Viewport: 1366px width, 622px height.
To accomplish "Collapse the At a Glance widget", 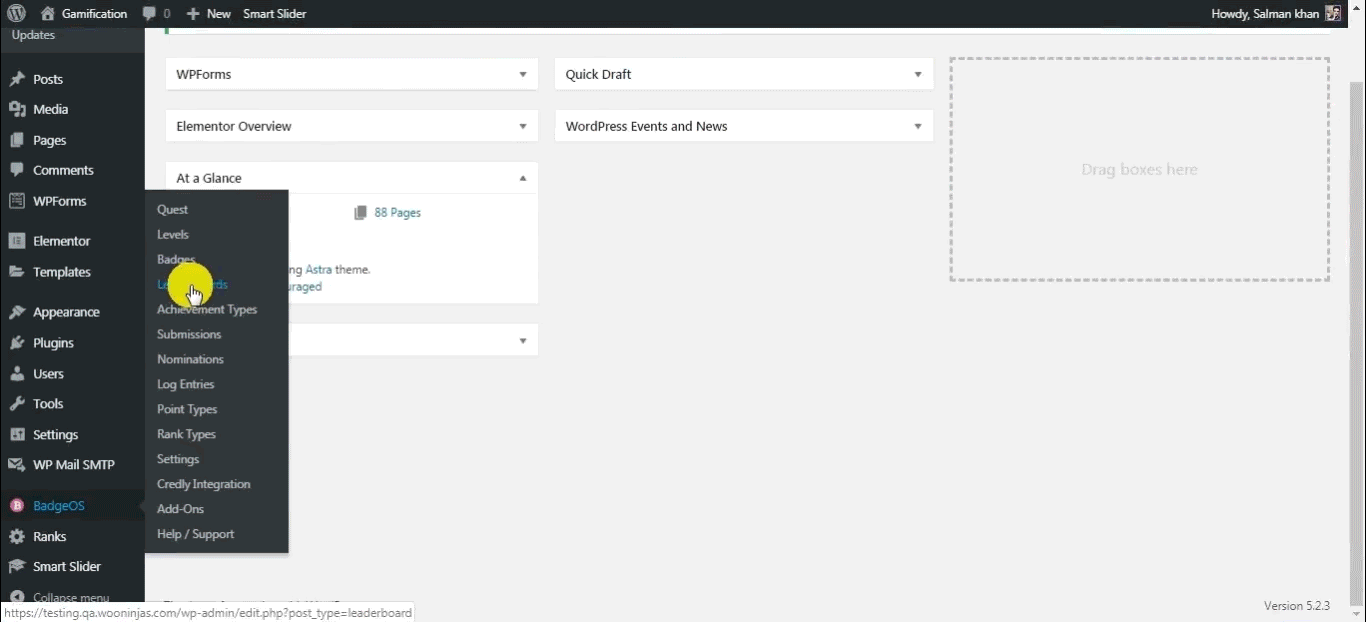I will tap(523, 178).
